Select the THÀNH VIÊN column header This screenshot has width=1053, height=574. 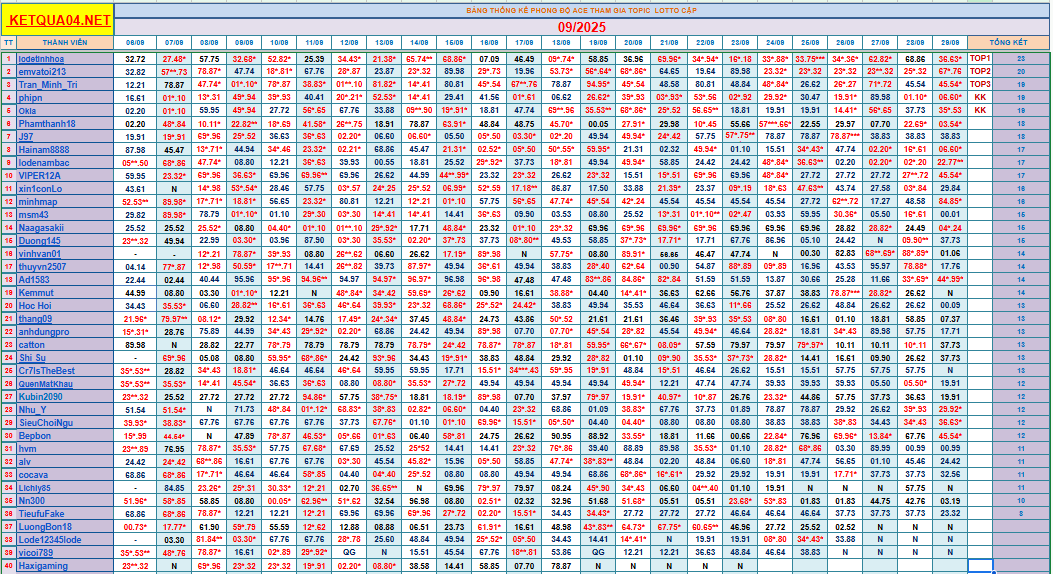(x=66, y=44)
